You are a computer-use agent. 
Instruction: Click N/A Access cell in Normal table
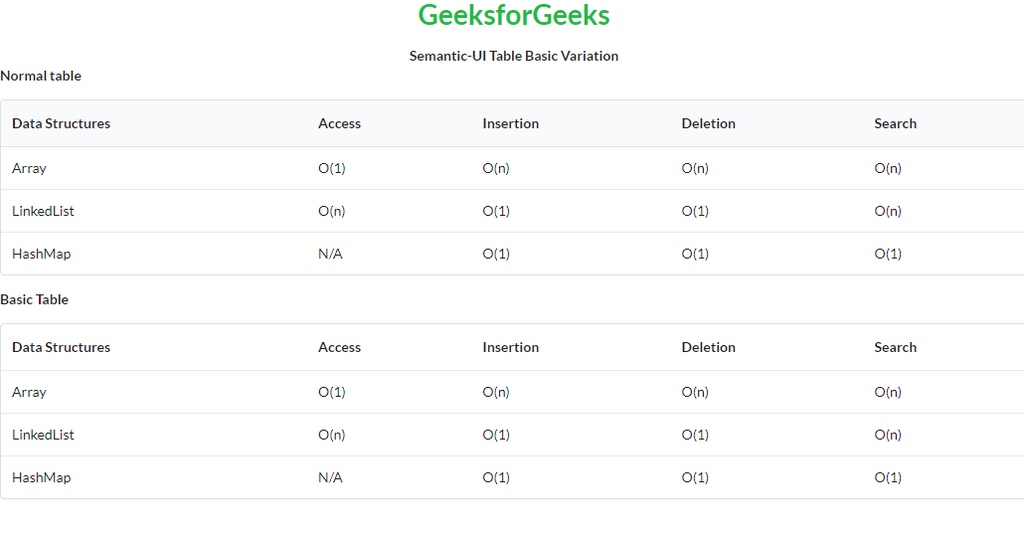click(330, 254)
